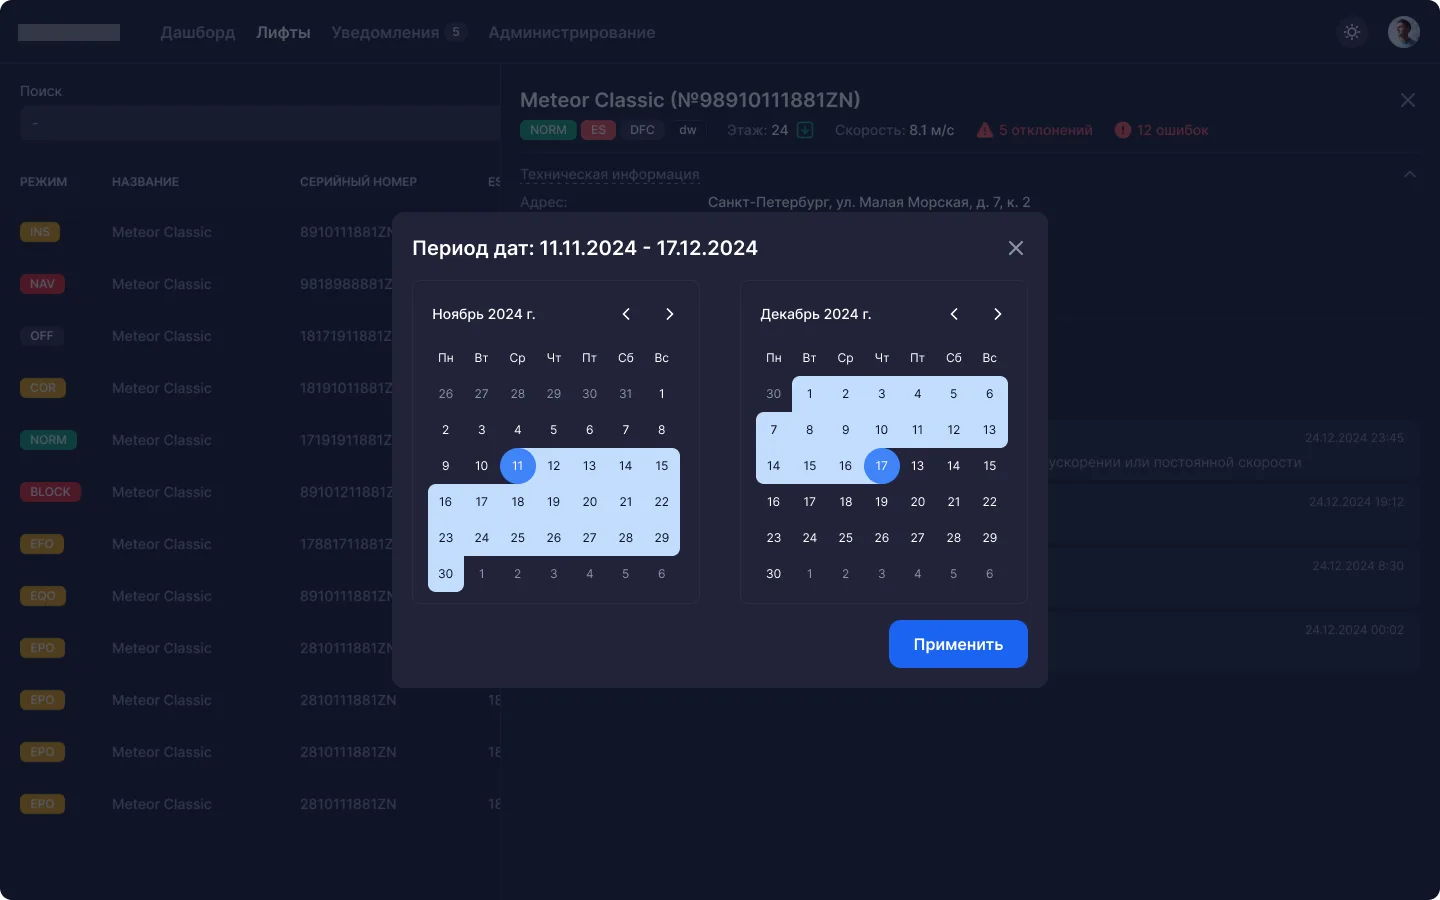1440x900 pixels.
Task: Sort by РЕЖИМ column header
Action: click(44, 182)
